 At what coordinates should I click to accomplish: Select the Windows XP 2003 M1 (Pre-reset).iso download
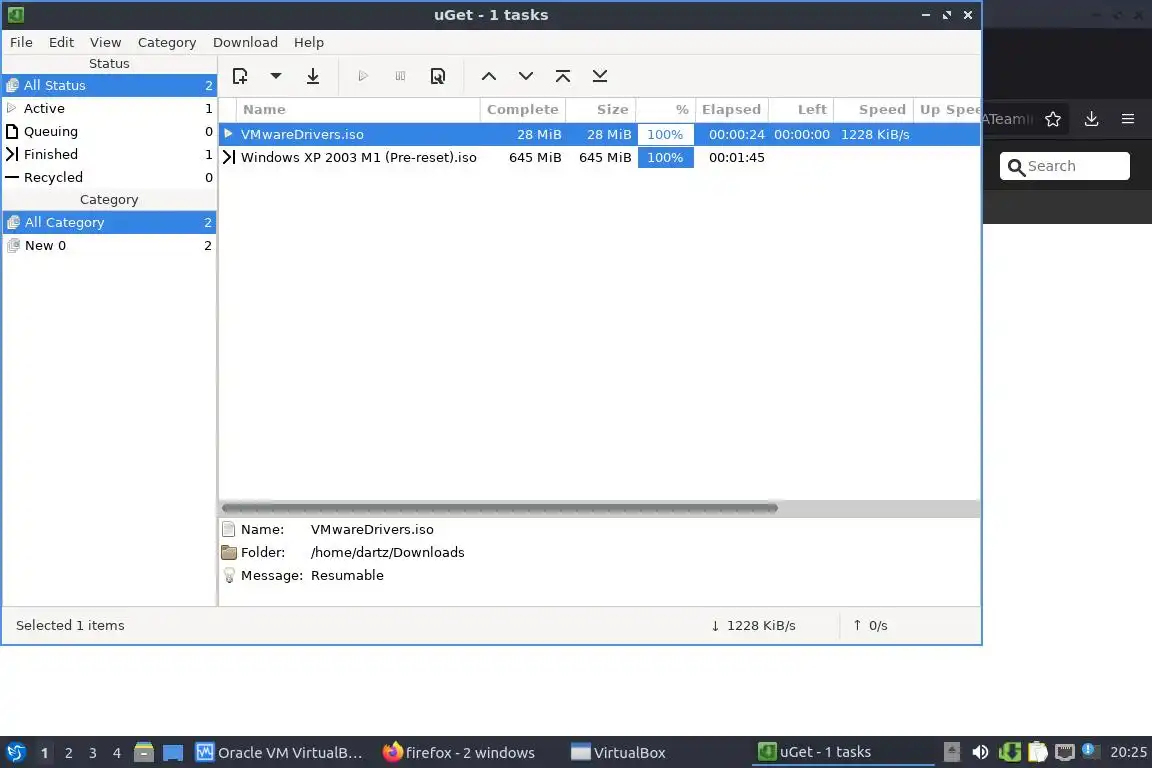pos(359,157)
